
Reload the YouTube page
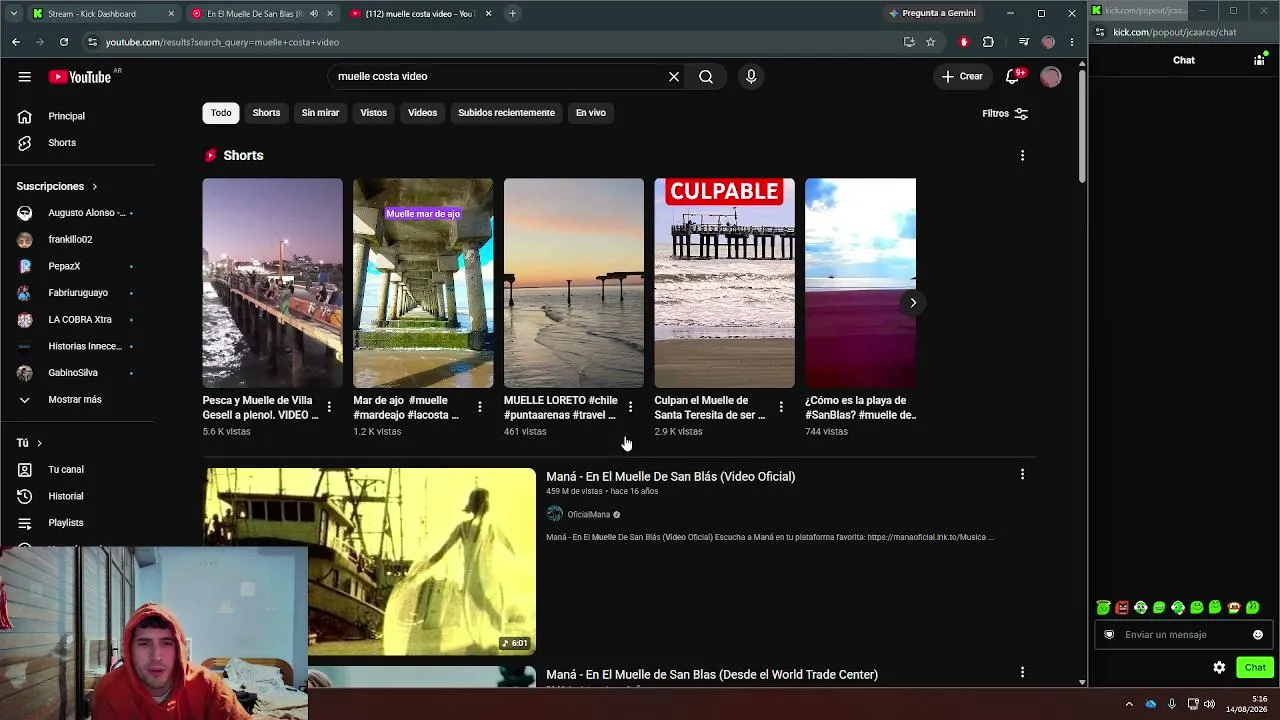click(x=64, y=42)
